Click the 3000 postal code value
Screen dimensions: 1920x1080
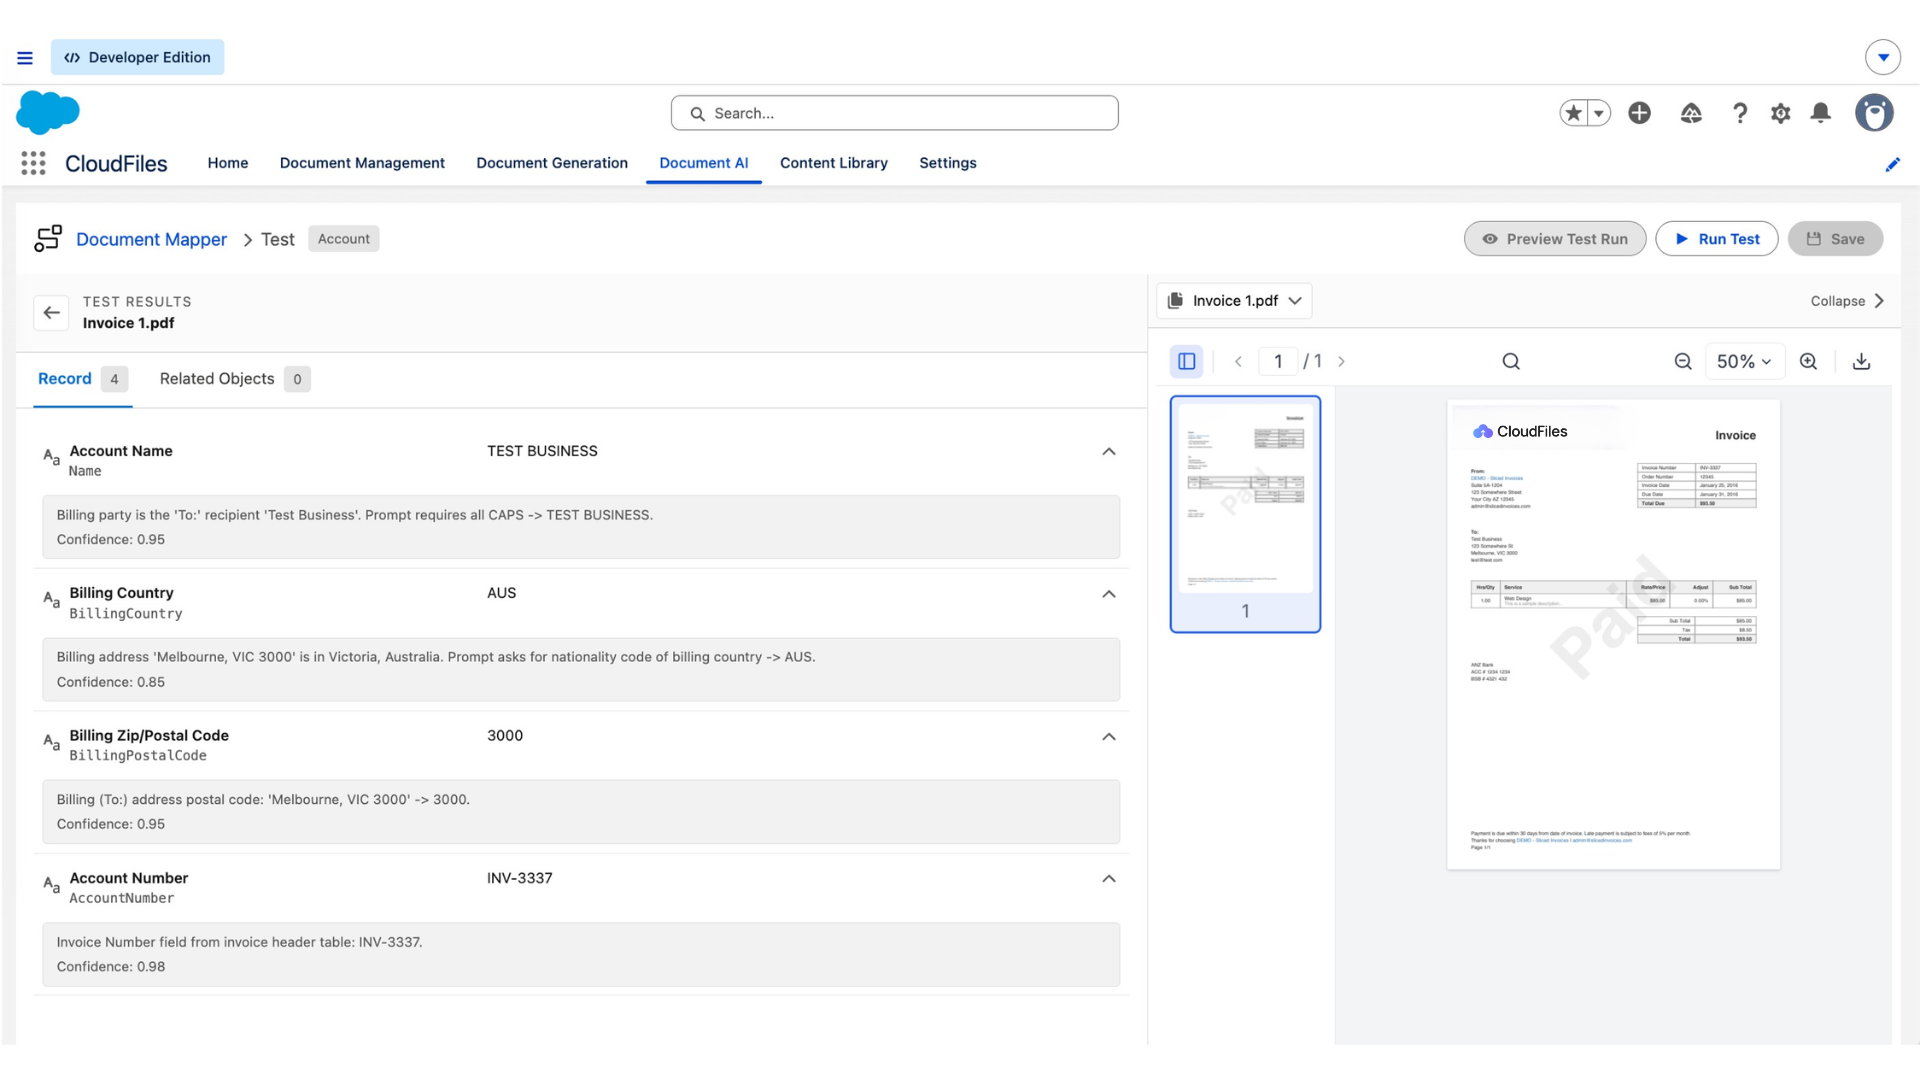pos(505,736)
